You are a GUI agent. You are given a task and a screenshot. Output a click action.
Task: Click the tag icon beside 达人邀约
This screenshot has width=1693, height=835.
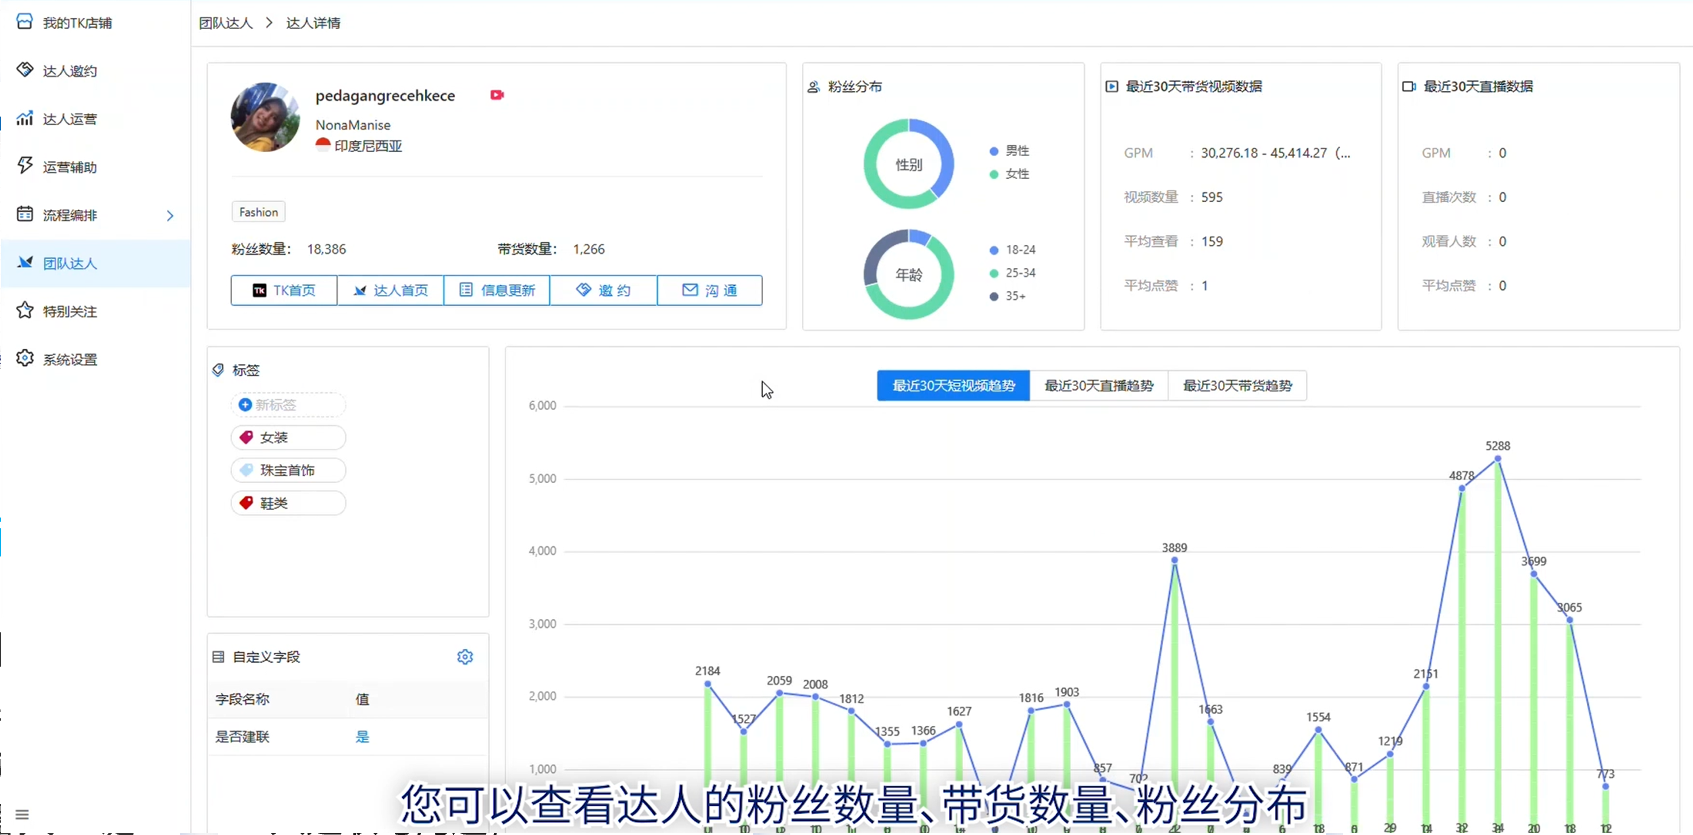click(25, 69)
